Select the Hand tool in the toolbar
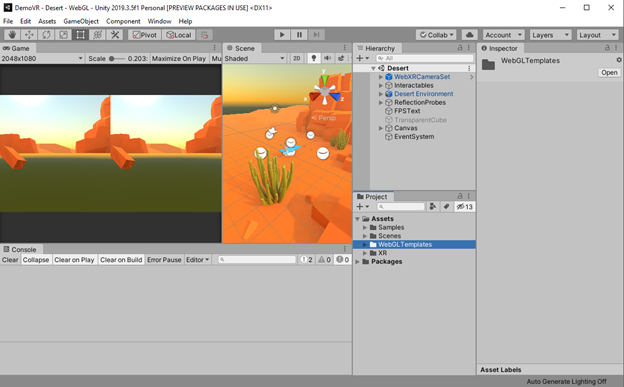The width and height of the screenshot is (624, 387). pos(12,35)
